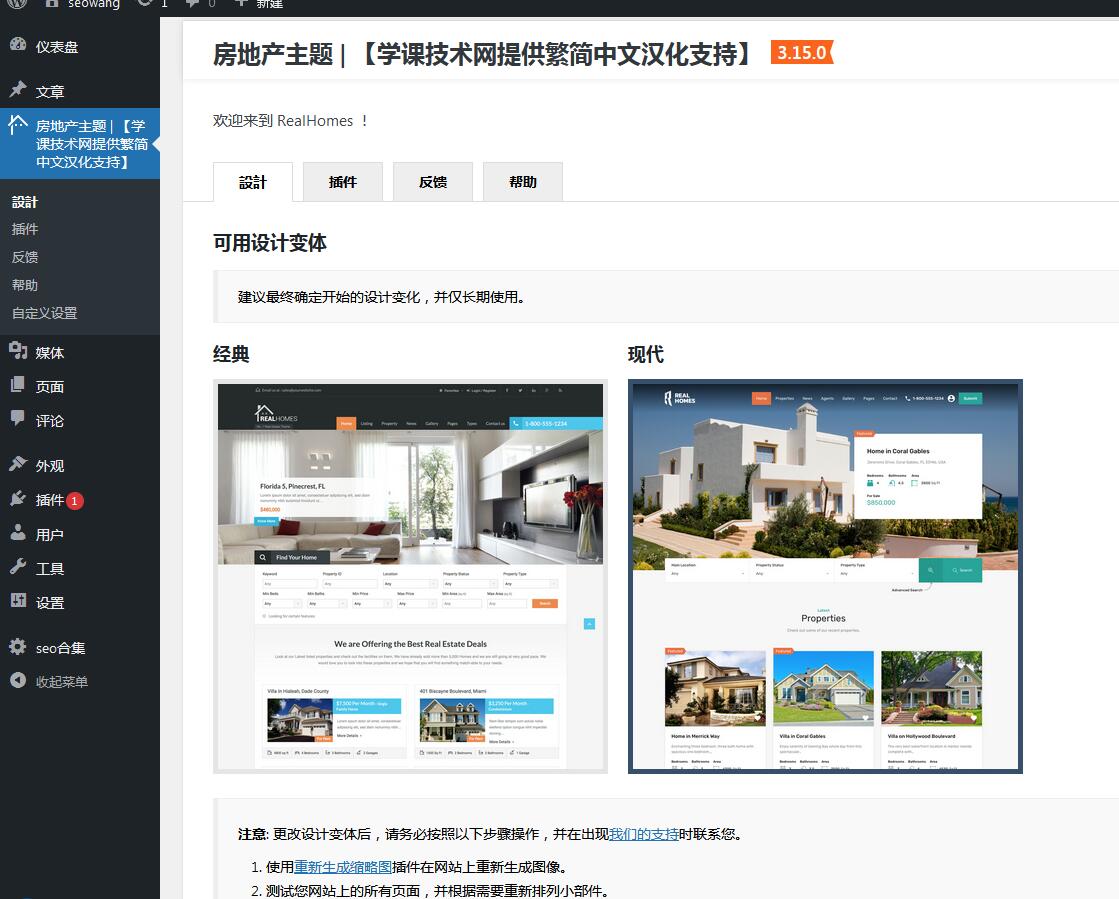Click the pin icon beside 文章
1119x899 pixels.
pos(18,90)
